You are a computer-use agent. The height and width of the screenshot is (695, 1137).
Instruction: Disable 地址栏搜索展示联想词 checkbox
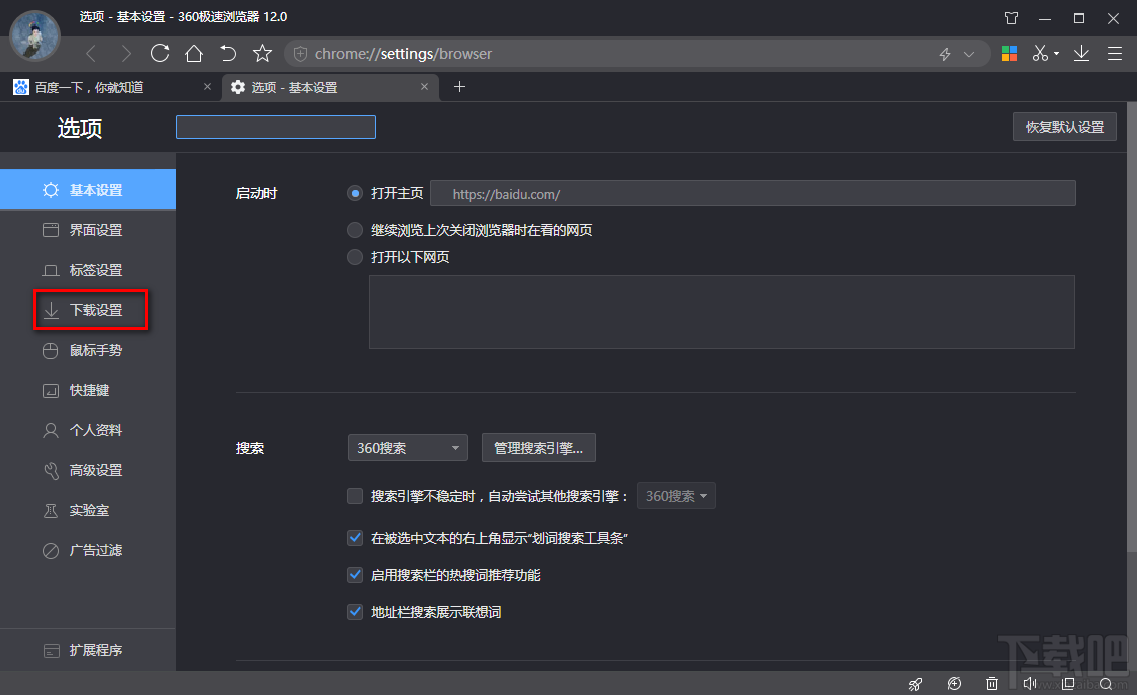coord(355,612)
